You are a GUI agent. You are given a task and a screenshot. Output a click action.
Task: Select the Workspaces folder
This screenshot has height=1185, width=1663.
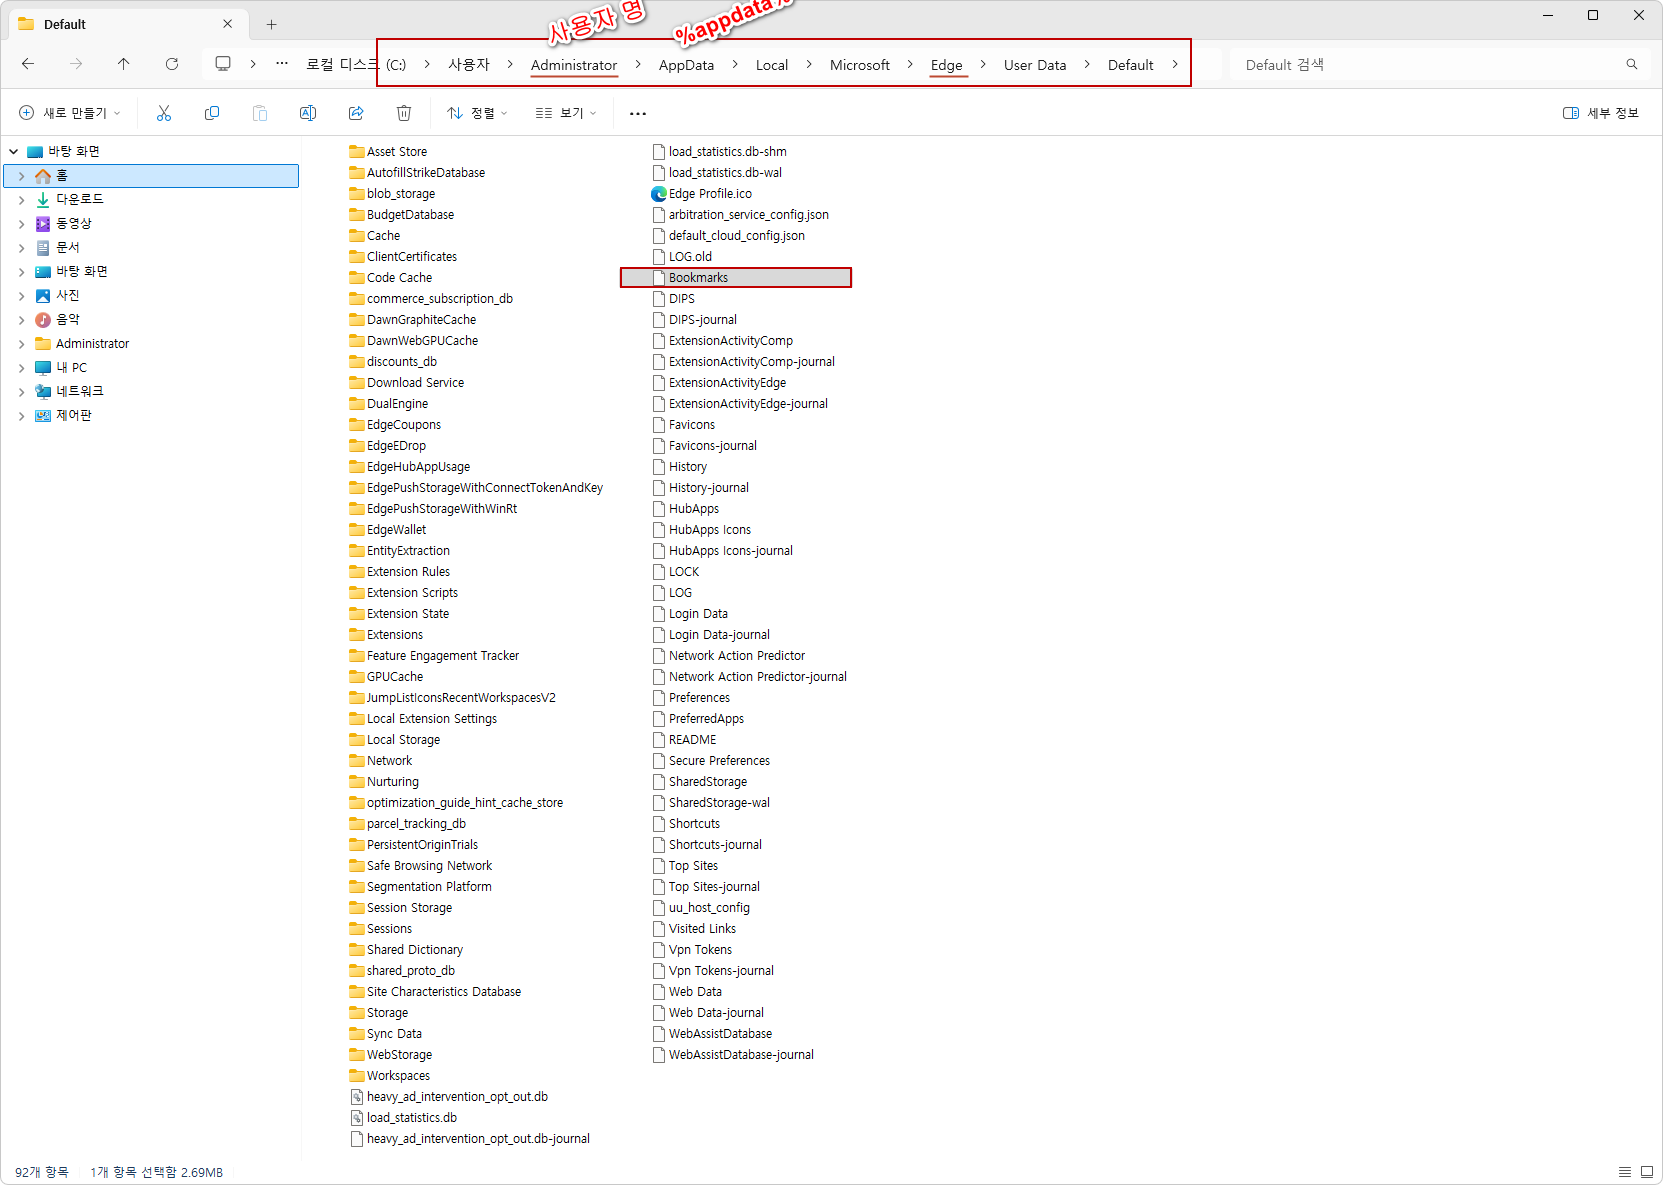(390, 1076)
